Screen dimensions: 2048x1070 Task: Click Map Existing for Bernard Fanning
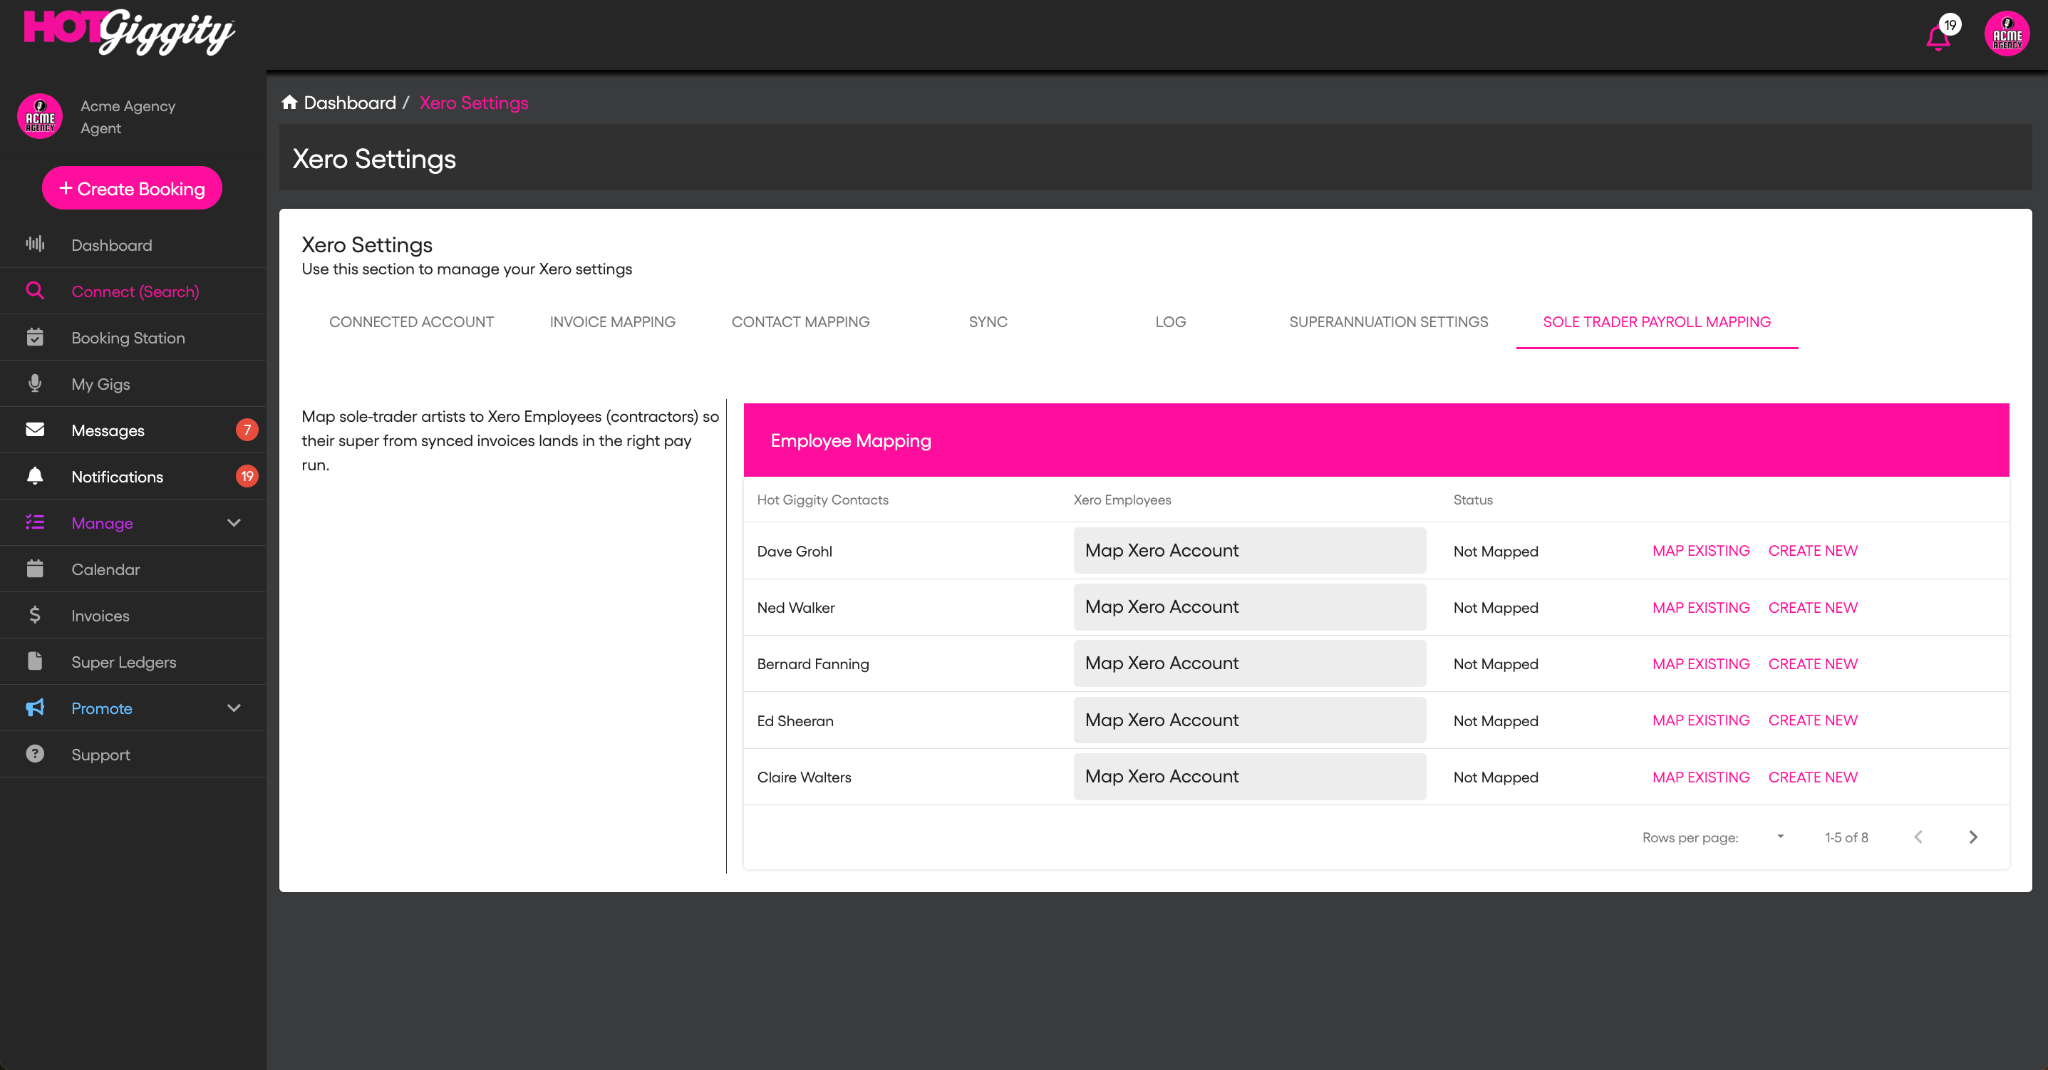pyautogui.click(x=1701, y=664)
